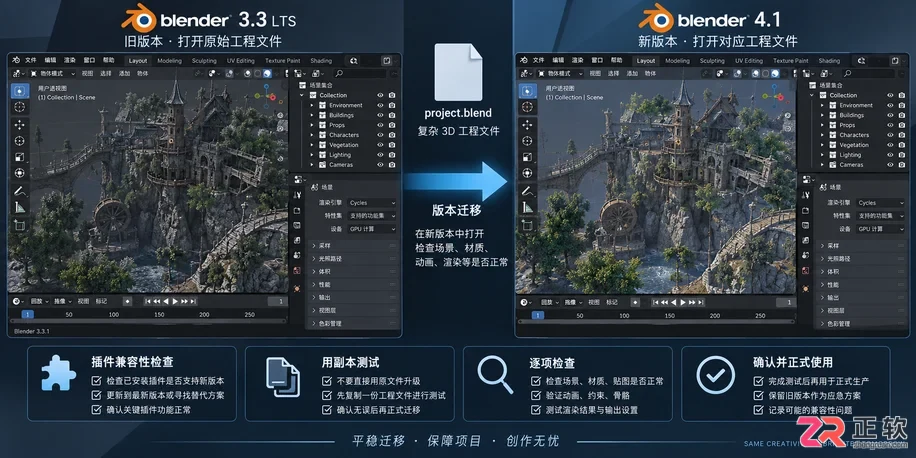Hide Vegetation collection via eye in Blender 4.1 window
Screen dimensions: 916x458
[x=890, y=145]
